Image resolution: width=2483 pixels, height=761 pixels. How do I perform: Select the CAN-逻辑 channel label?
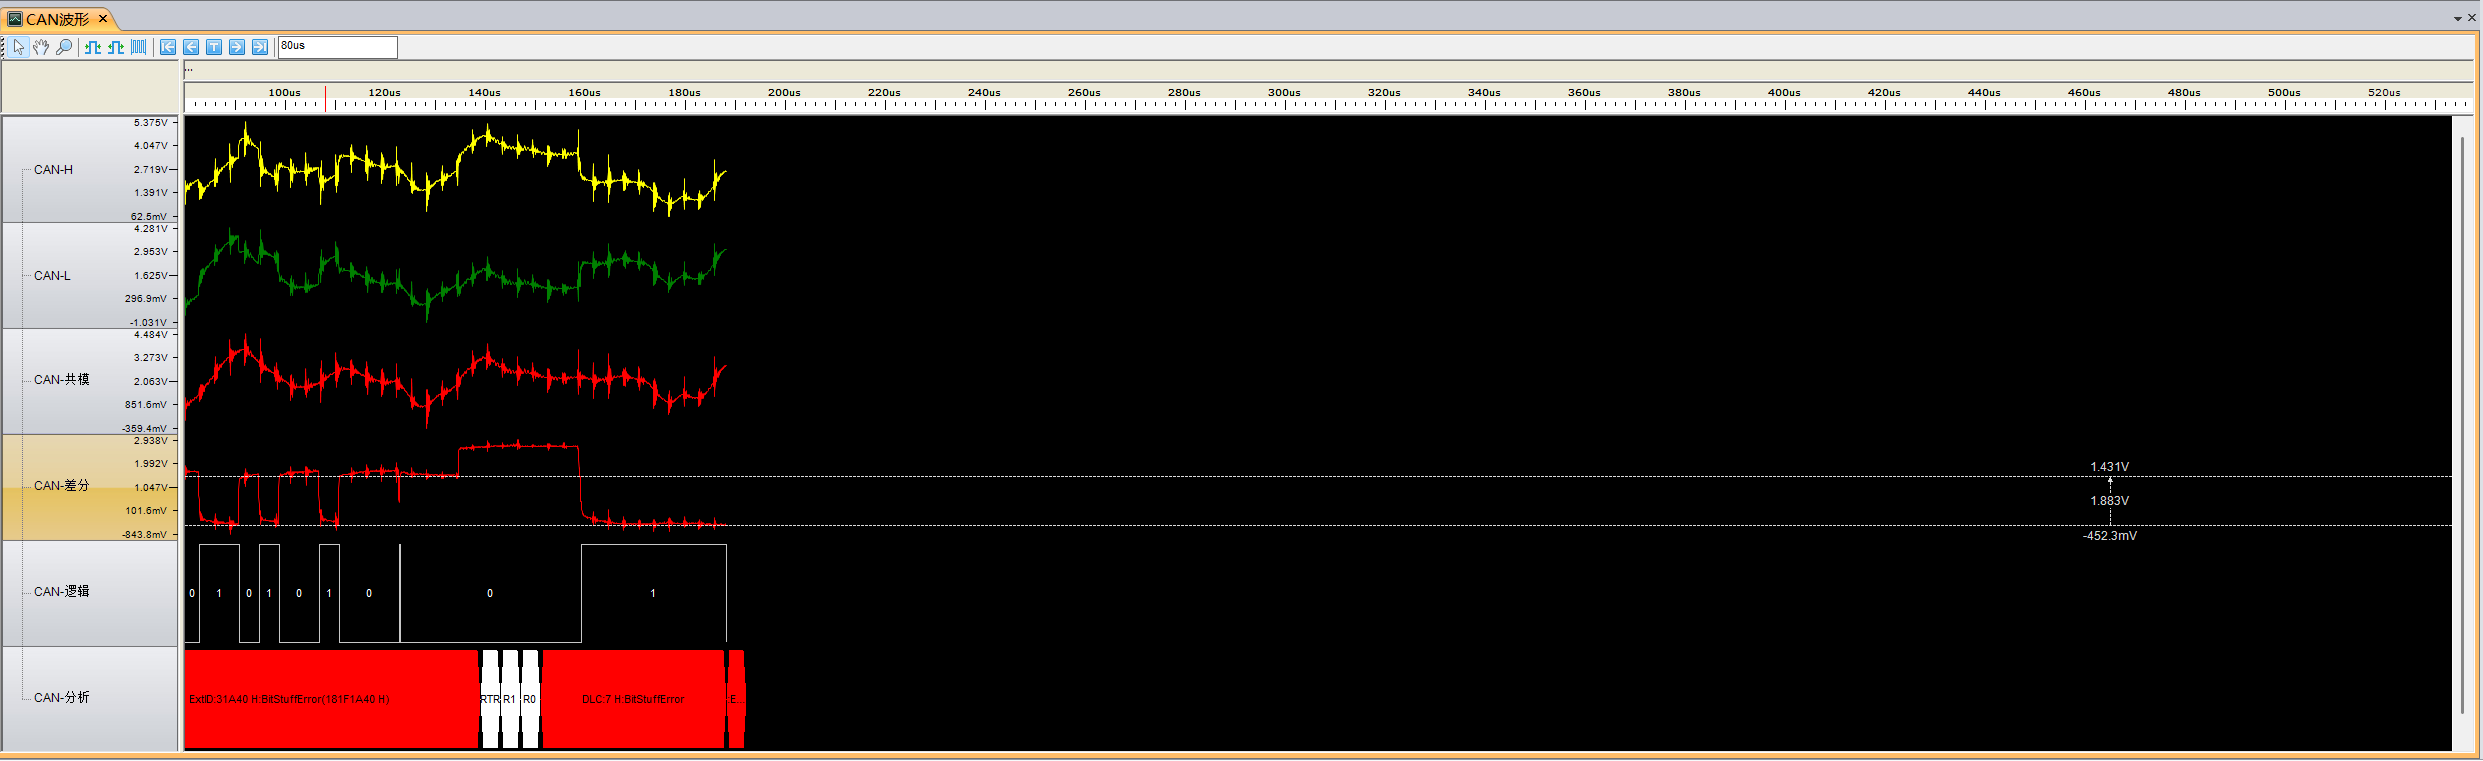pyautogui.click(x=61, y=592)
